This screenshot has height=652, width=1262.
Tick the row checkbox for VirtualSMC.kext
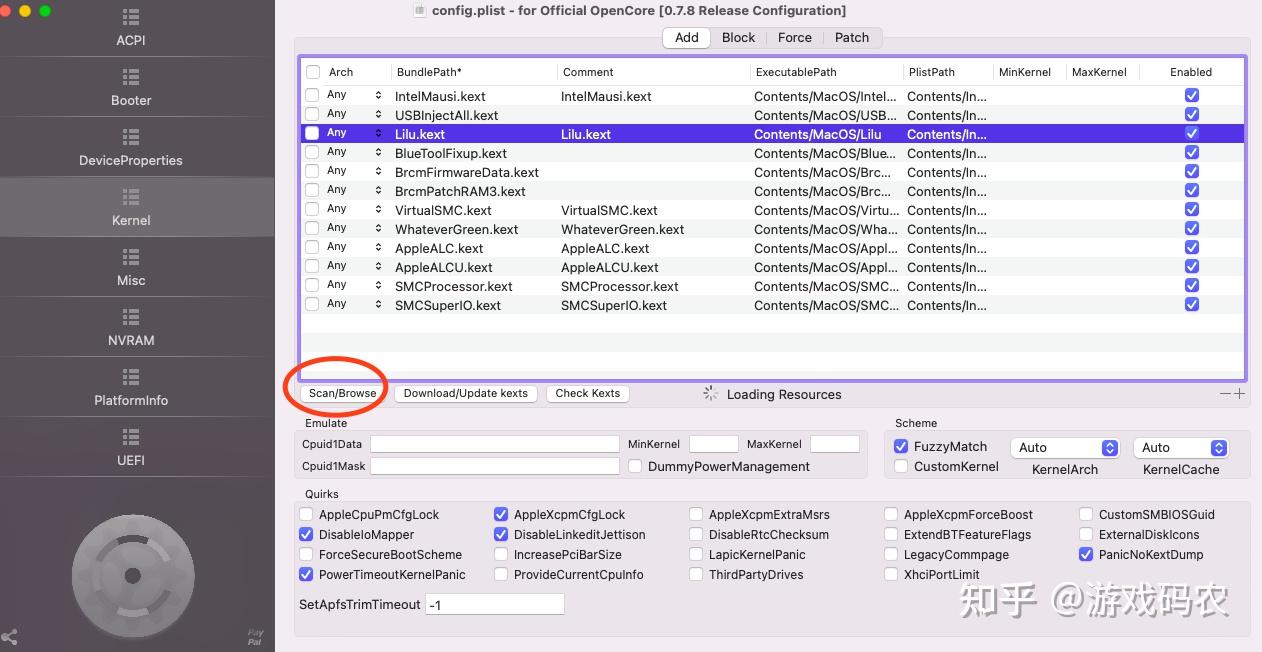pos(312,210)
